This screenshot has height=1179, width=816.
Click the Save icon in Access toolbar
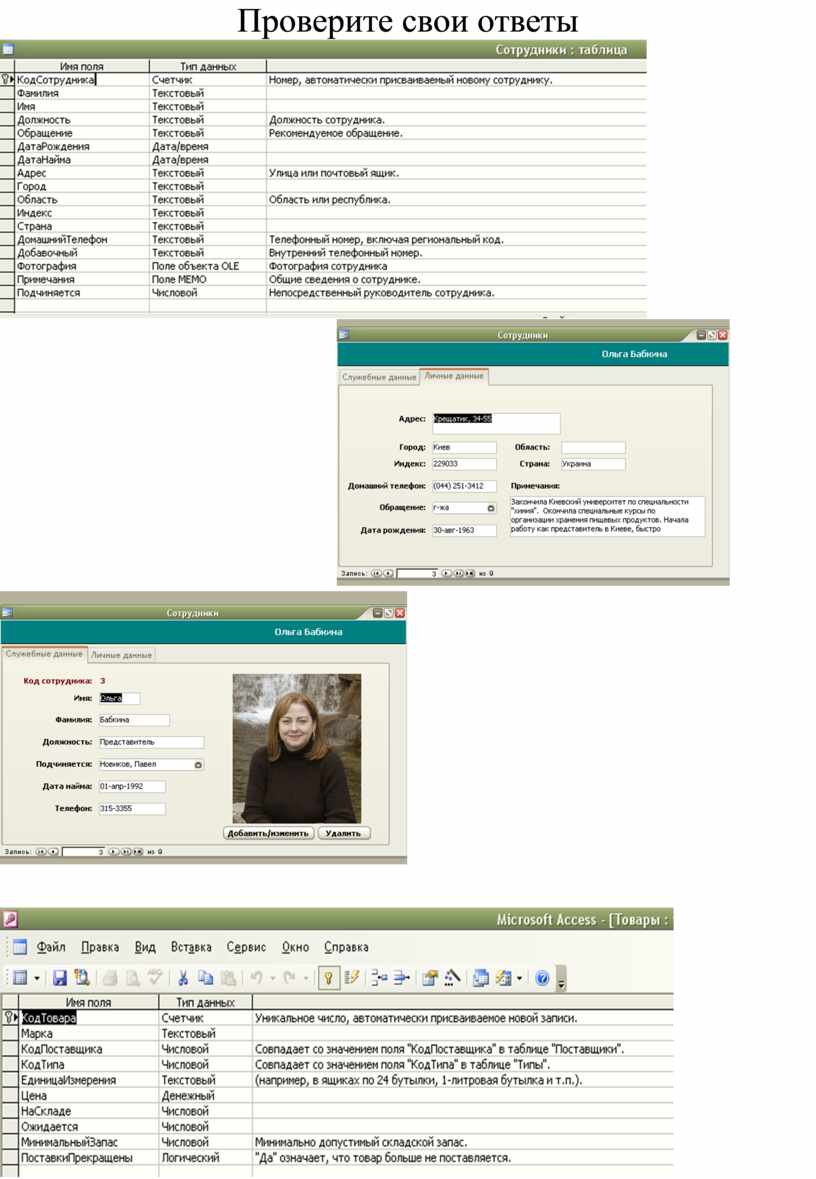point(60,978)
